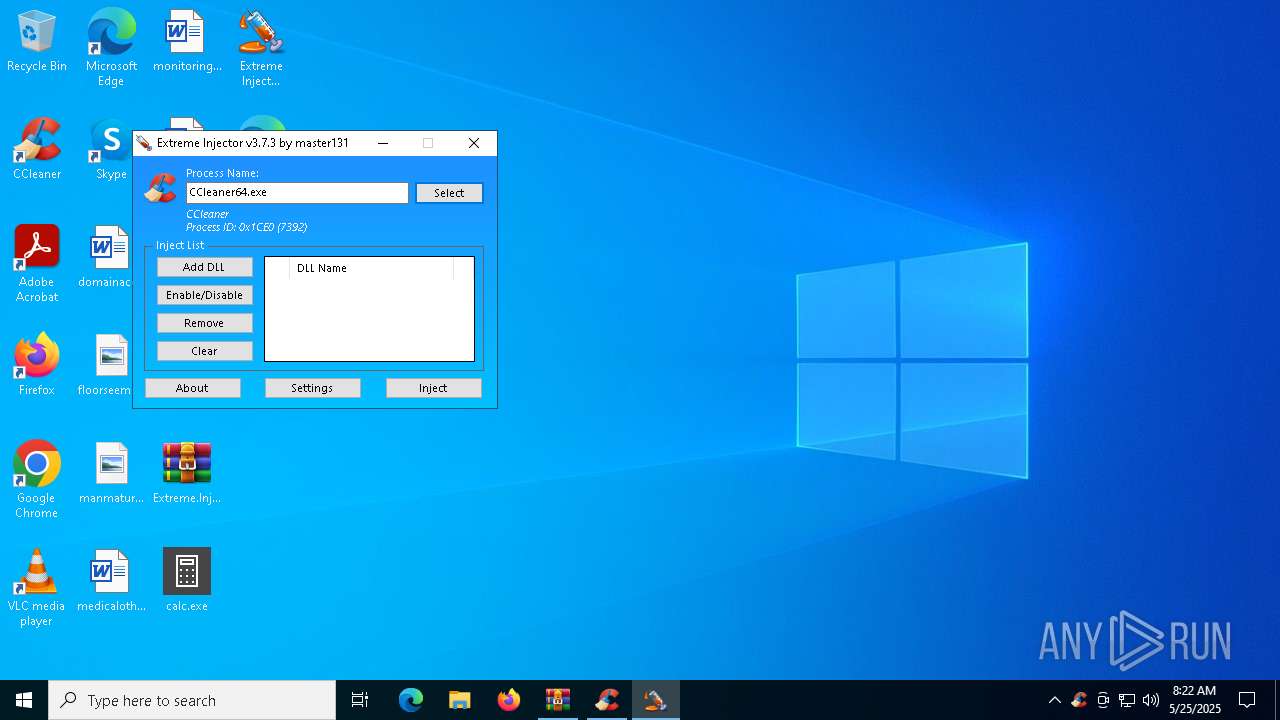
Task: Open the About dialog
Action: click(192, 388)
